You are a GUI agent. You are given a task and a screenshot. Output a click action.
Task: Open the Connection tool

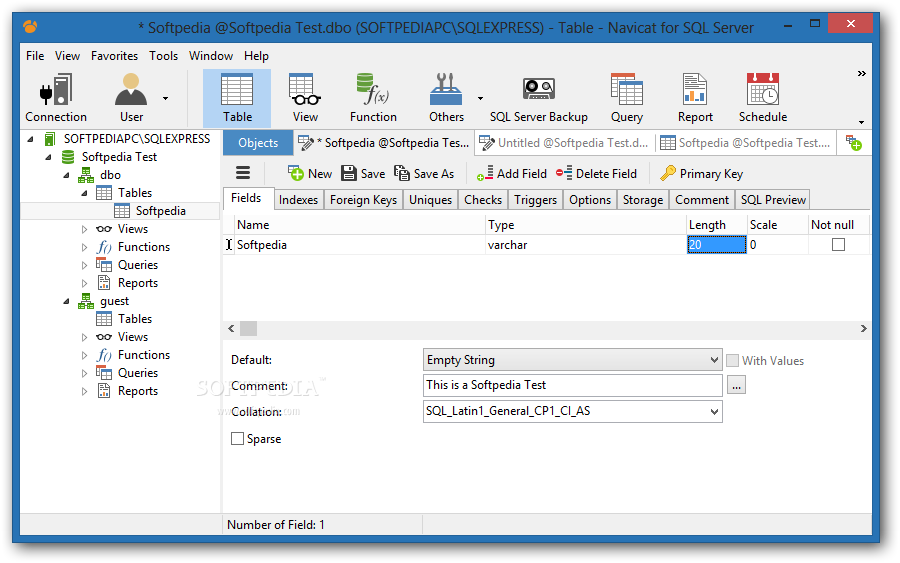[56, 98]
